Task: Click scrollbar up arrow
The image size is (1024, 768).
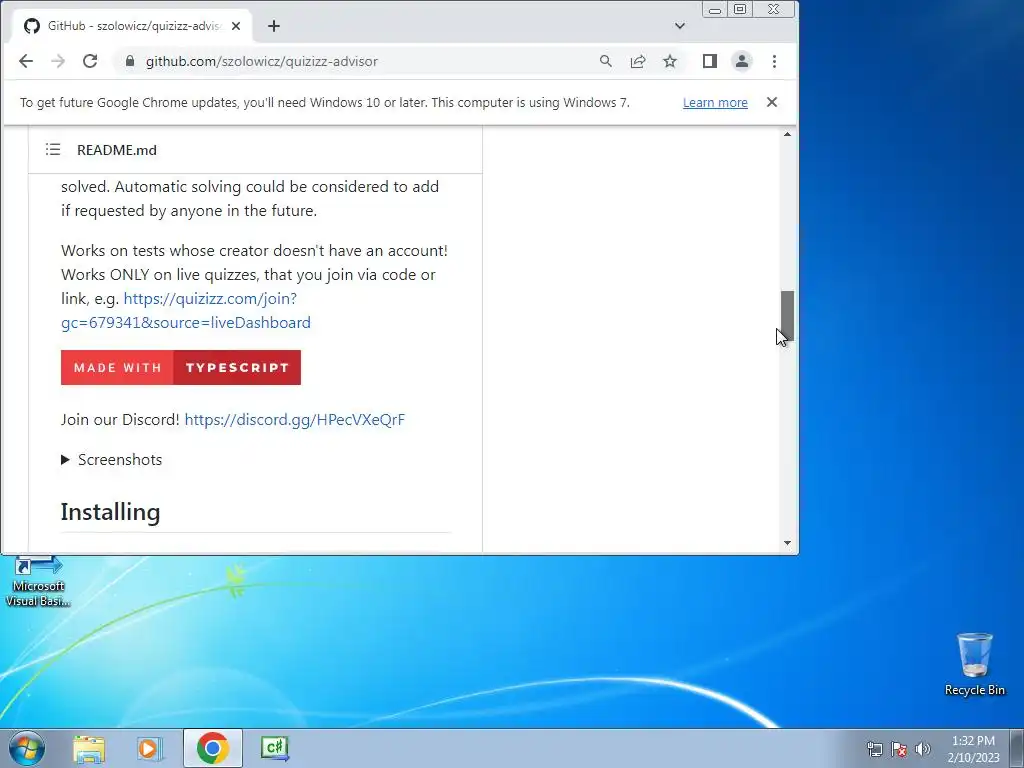Action: pos(787,135)
